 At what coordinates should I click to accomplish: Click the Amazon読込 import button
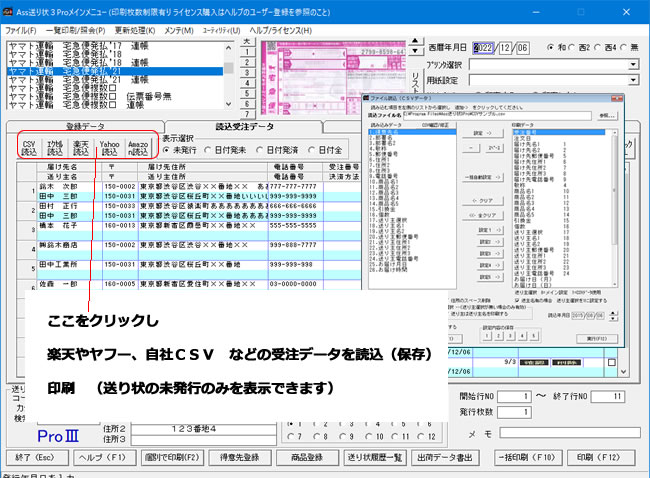tap(140, 148)
